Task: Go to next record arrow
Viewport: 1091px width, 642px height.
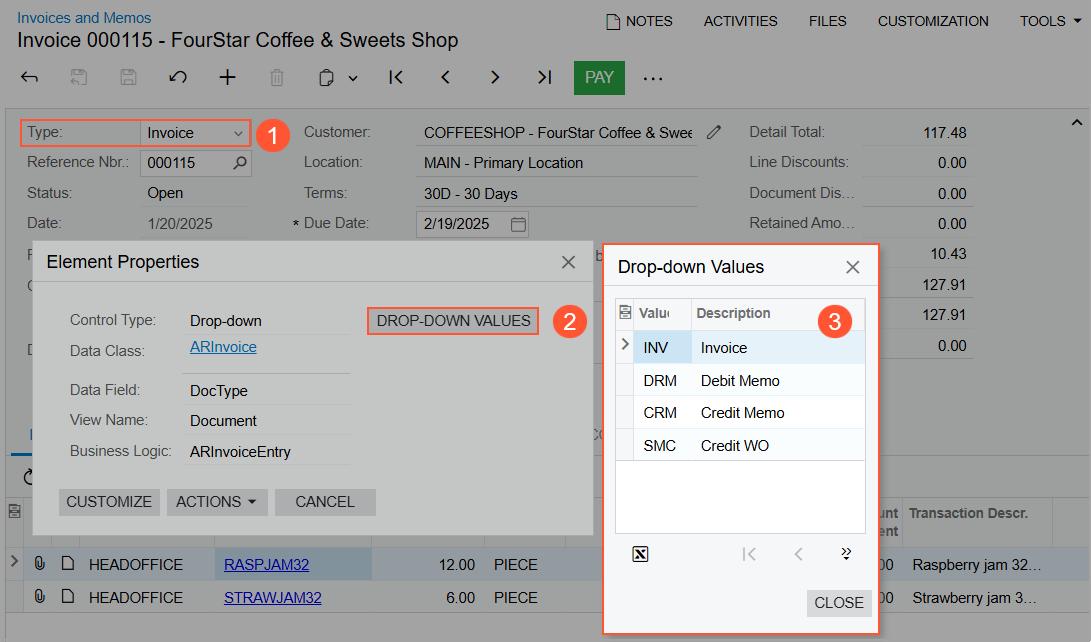Action: 495,77
